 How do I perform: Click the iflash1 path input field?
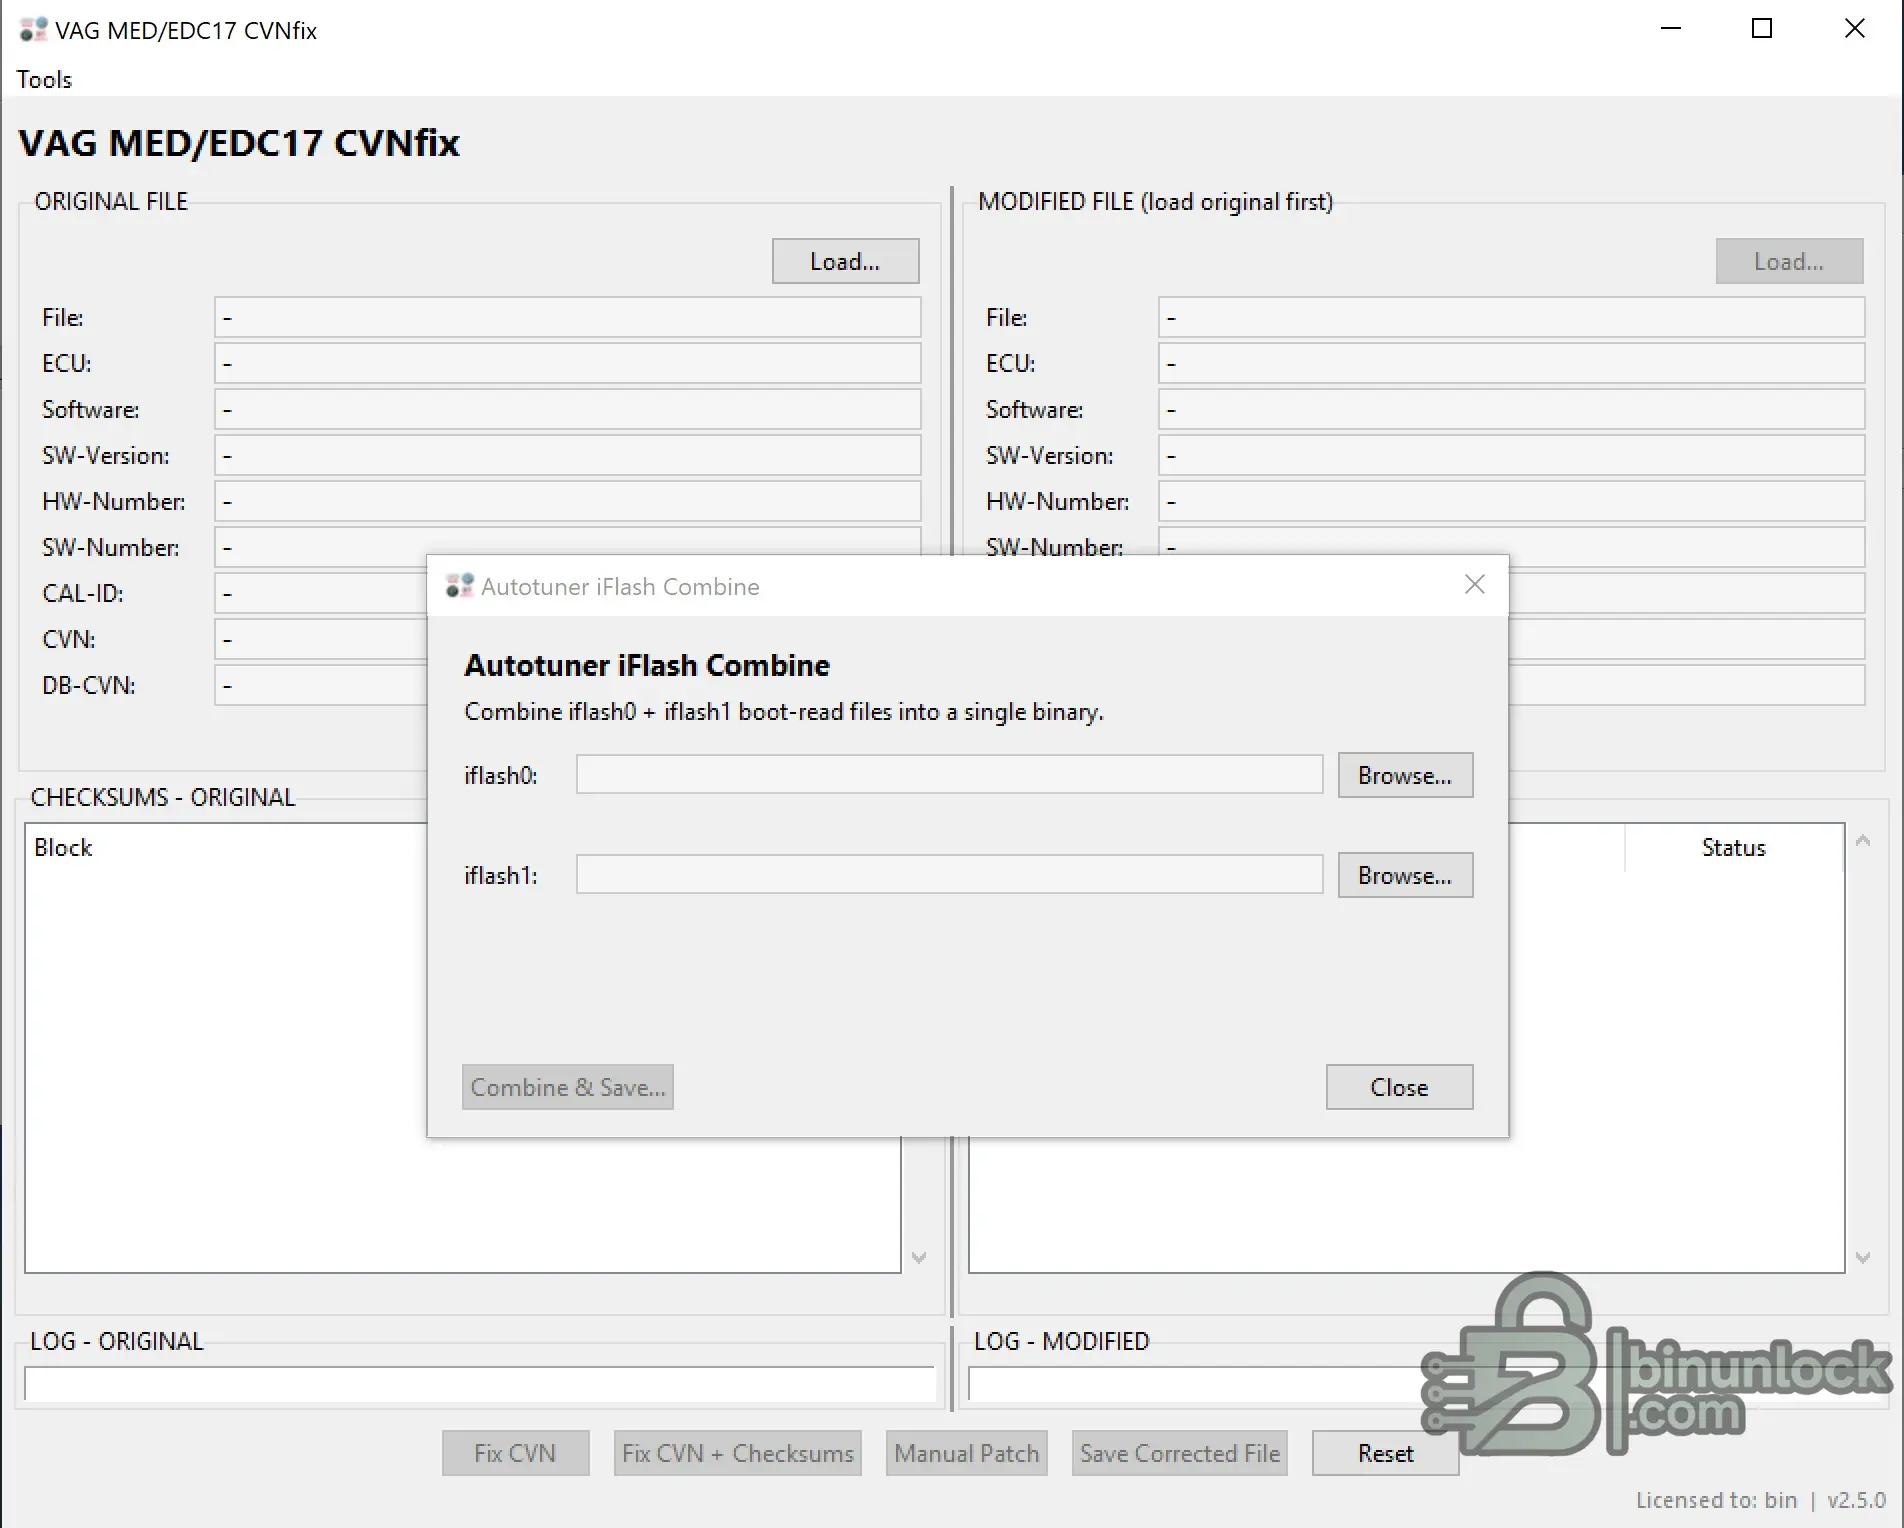coord(949,875)
